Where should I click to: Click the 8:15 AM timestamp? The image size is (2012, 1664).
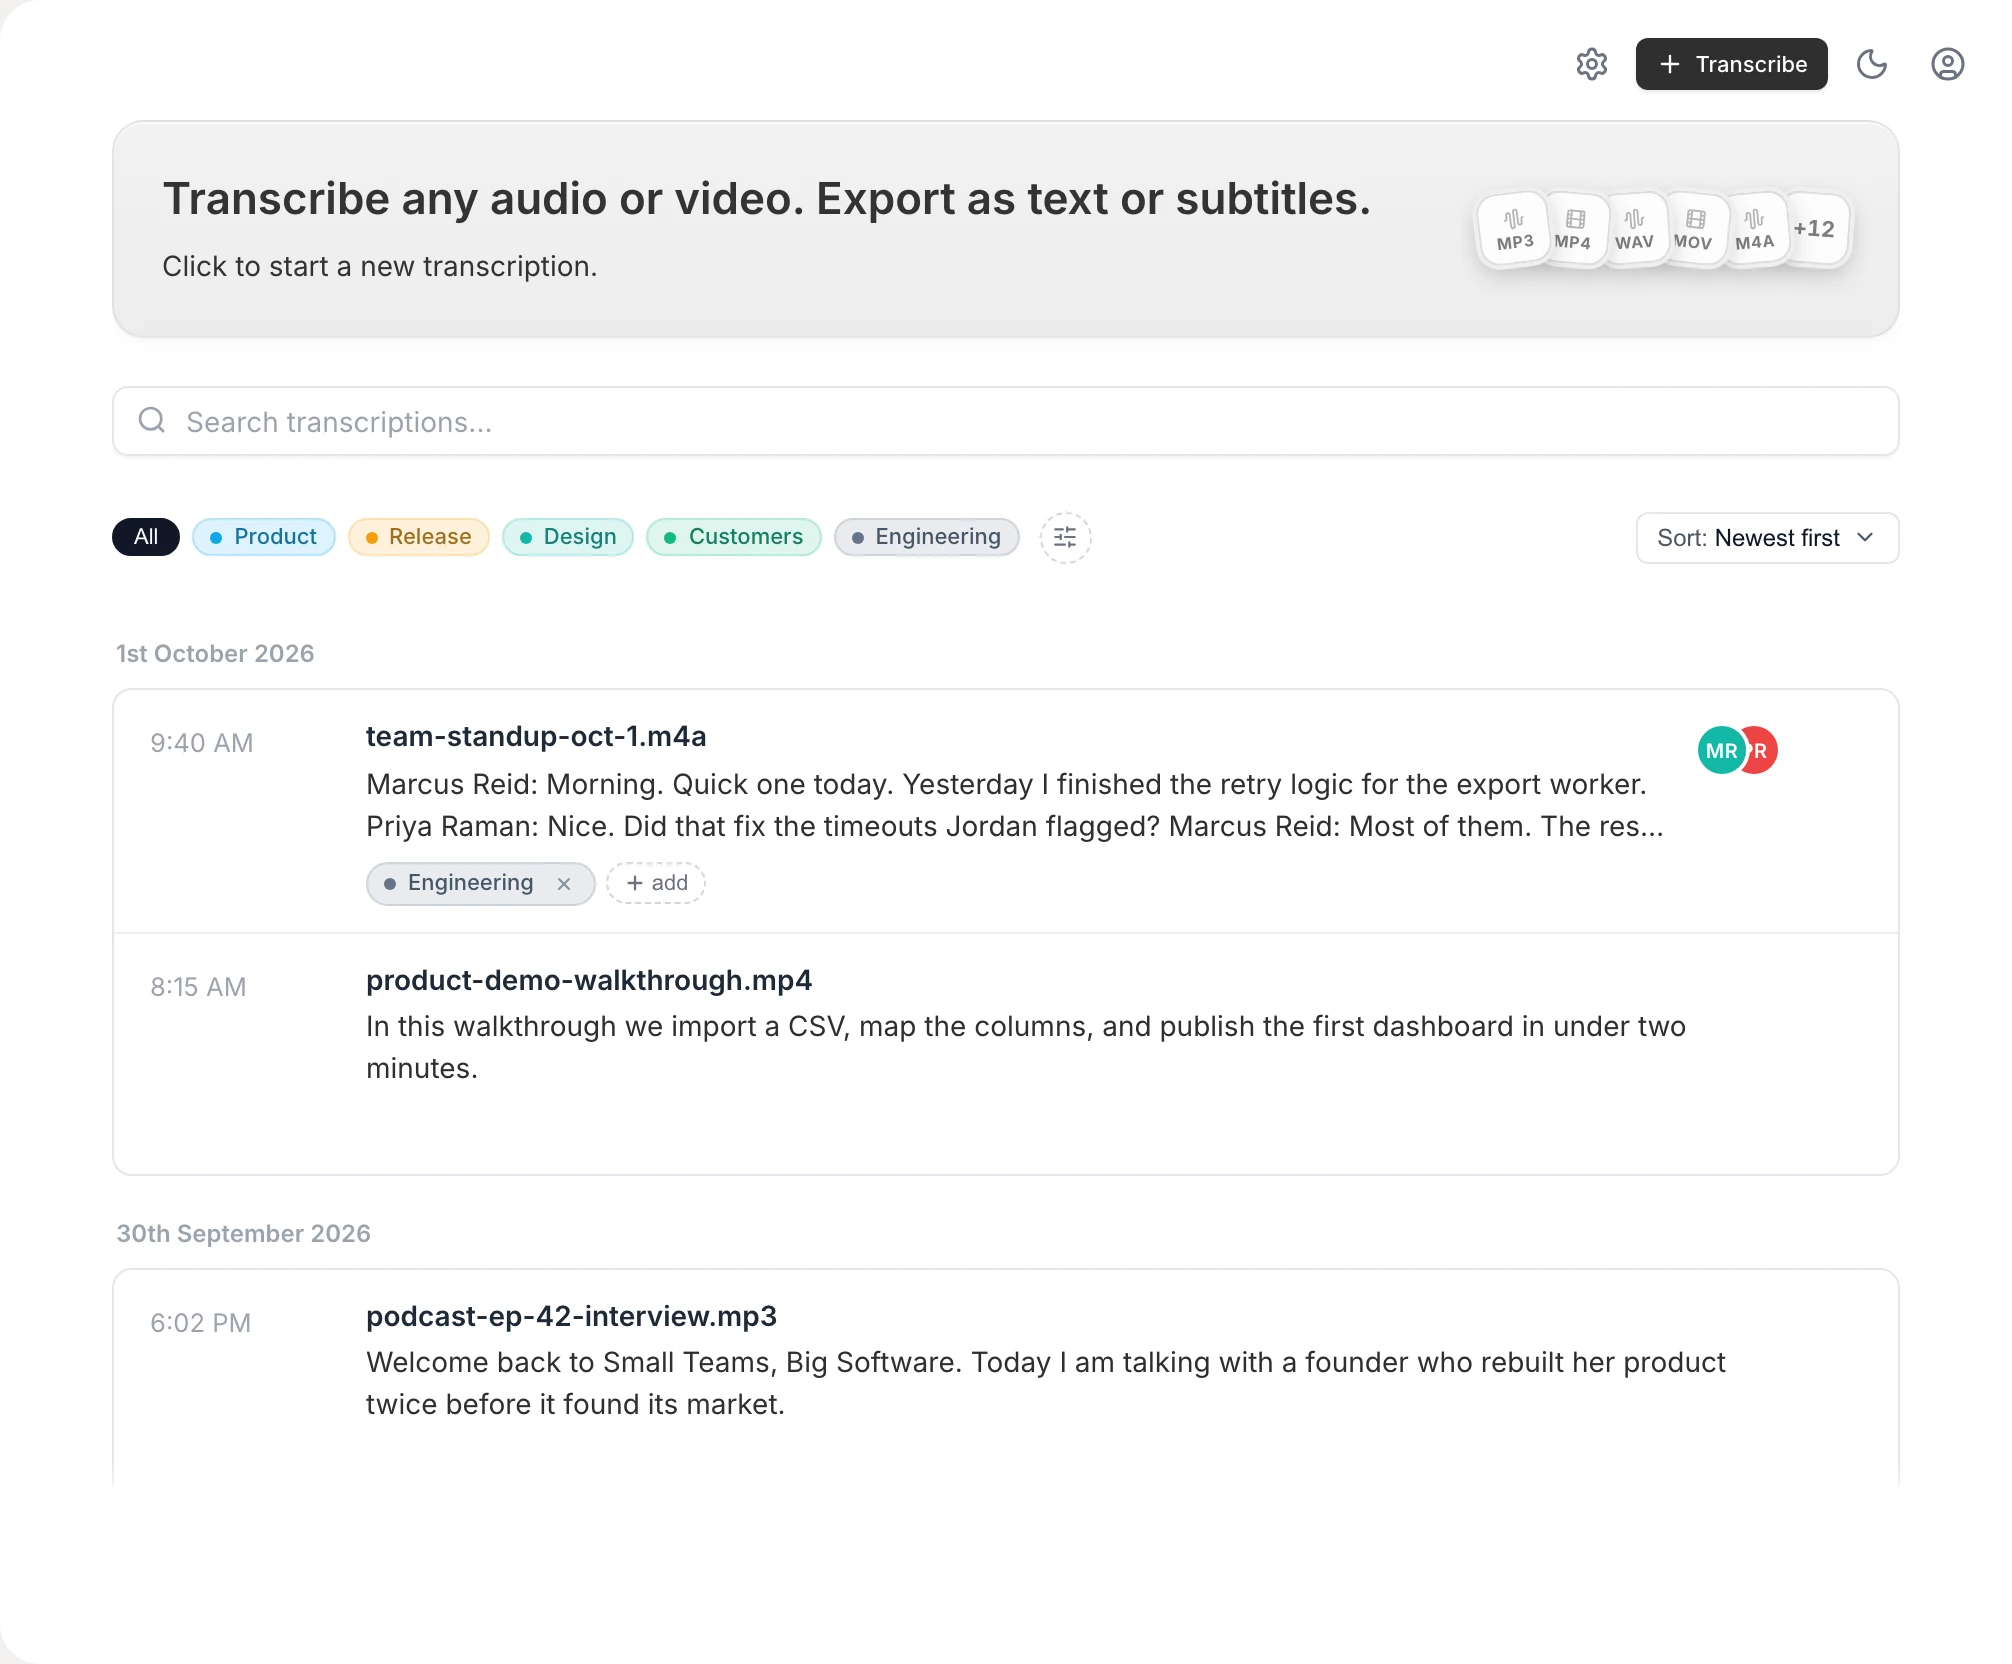tap(198, 987)
